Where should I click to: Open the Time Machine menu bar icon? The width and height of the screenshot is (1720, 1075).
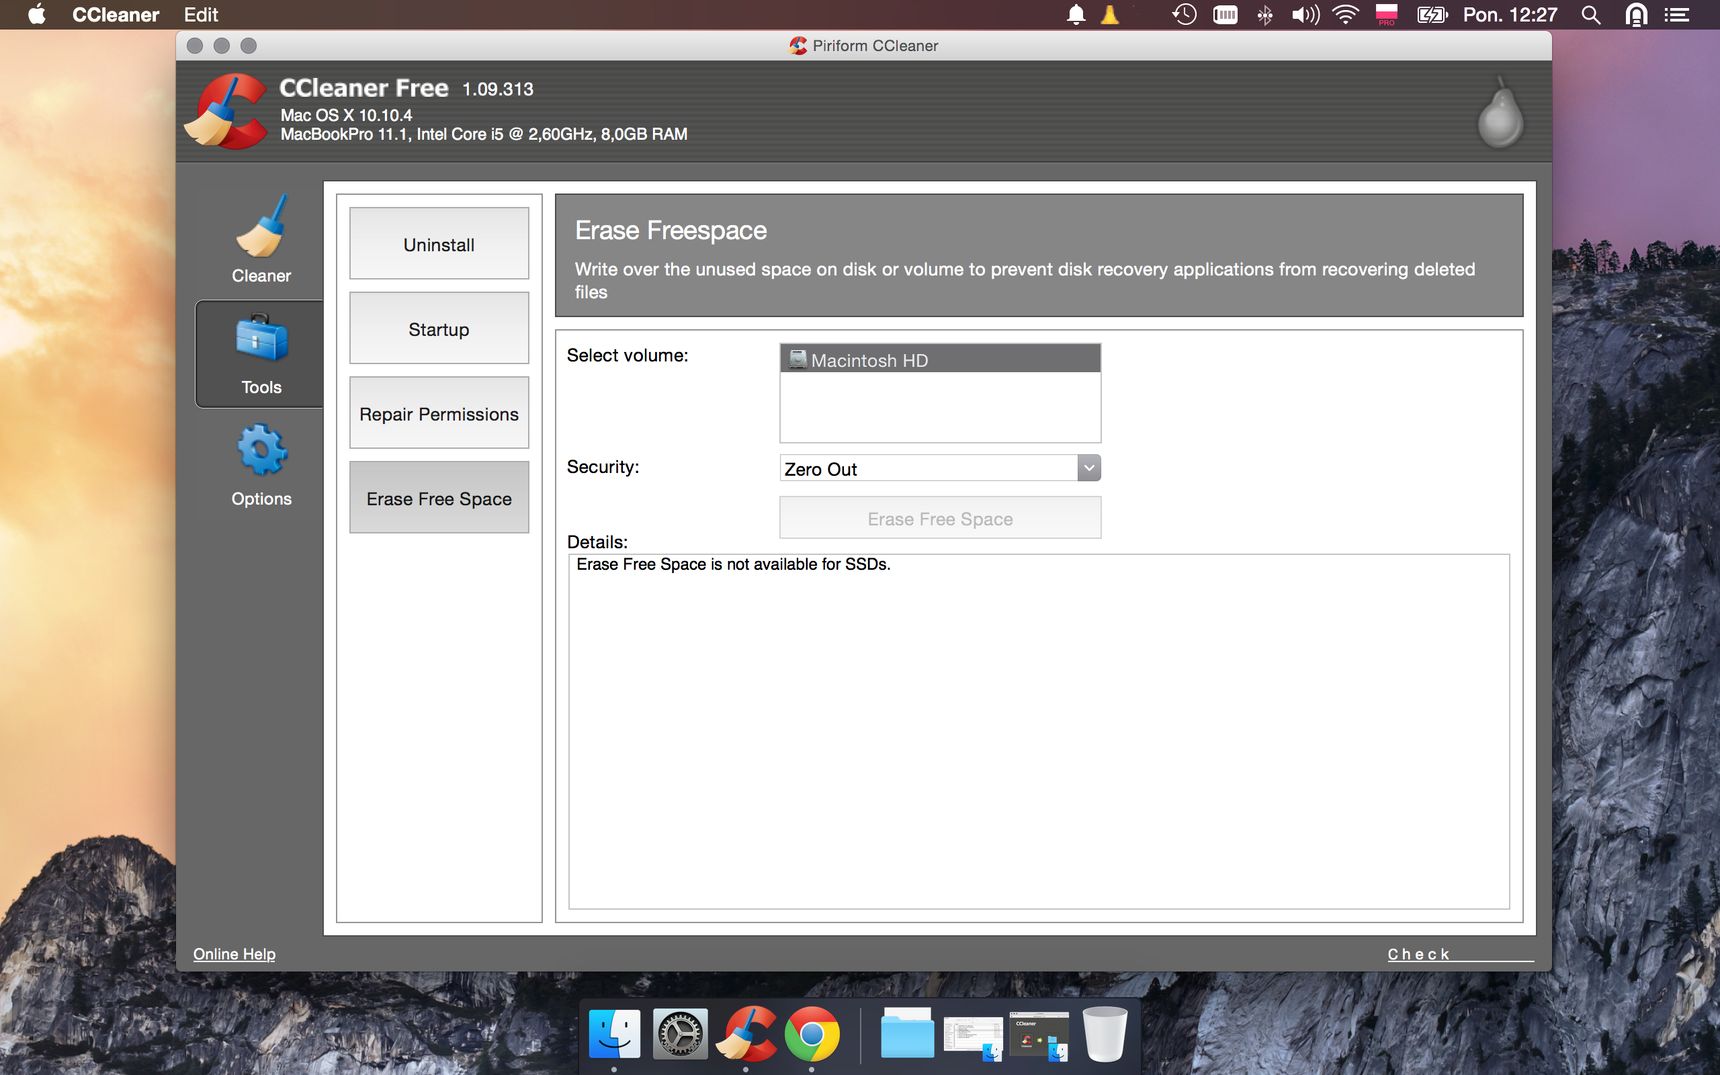click(1184, 14)
